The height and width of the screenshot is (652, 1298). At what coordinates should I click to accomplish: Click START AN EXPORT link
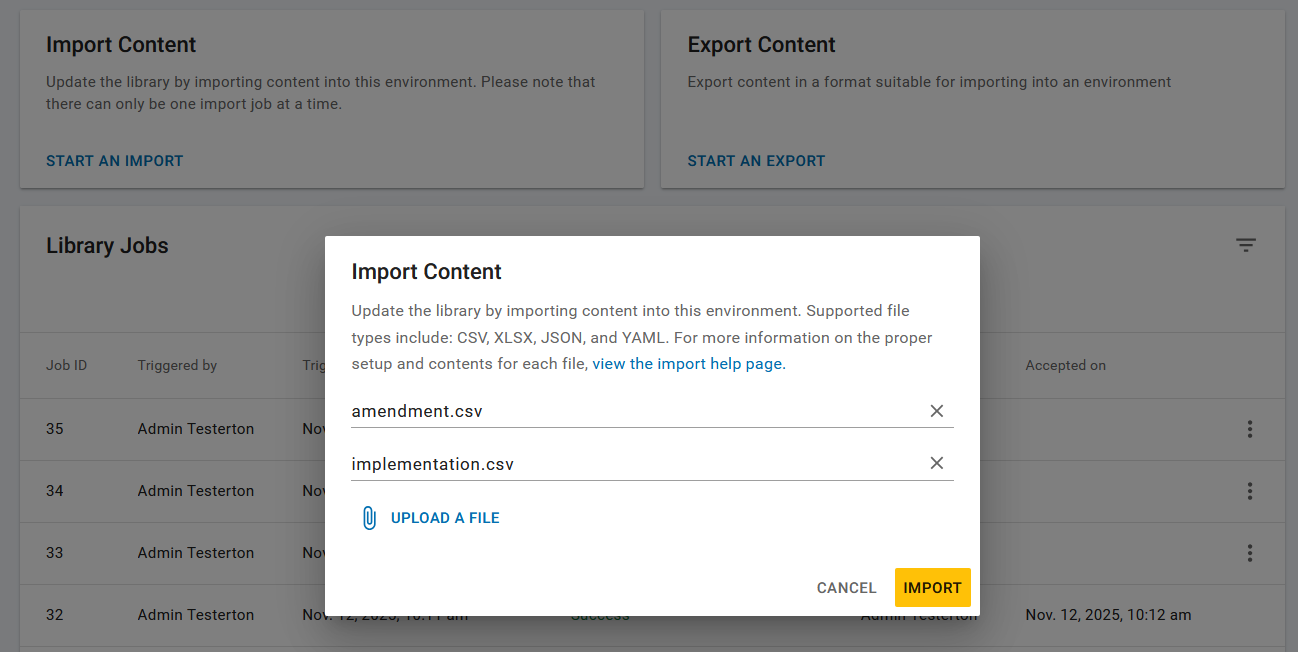756,160
